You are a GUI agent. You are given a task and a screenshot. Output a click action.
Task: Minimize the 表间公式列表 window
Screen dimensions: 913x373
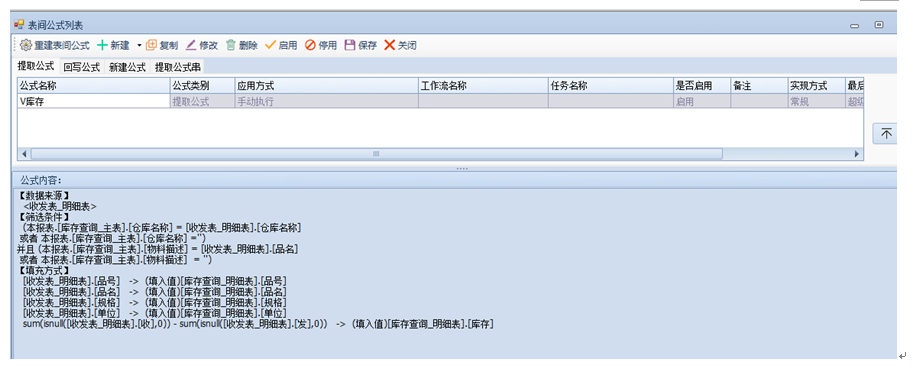[x=854, y=26]
